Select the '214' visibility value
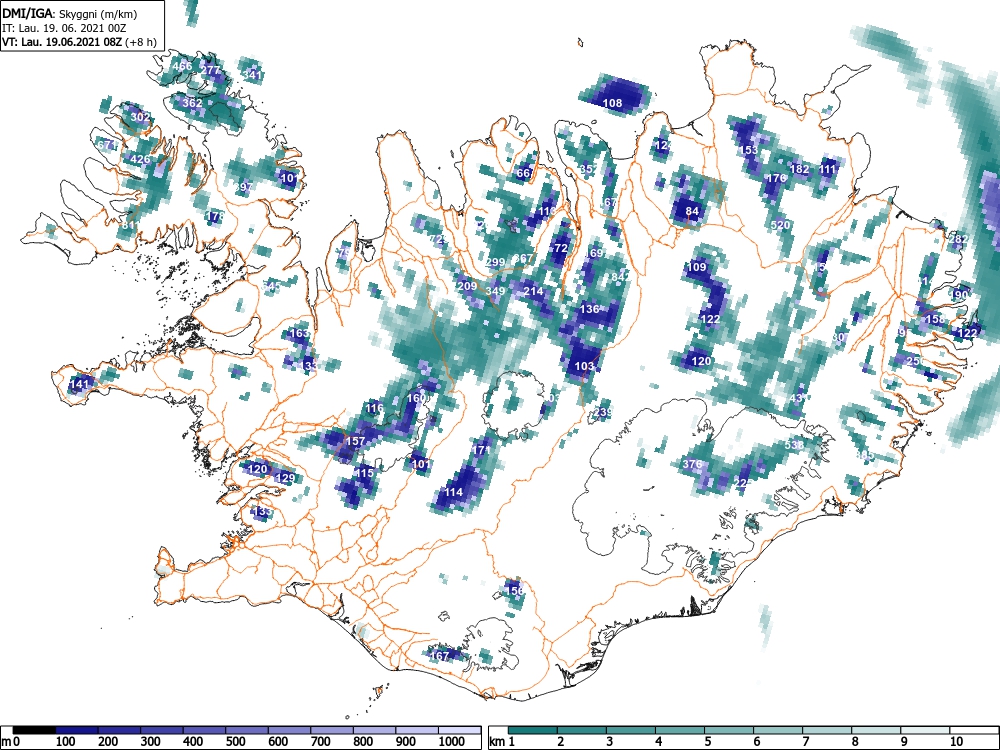 coord(533,291)
